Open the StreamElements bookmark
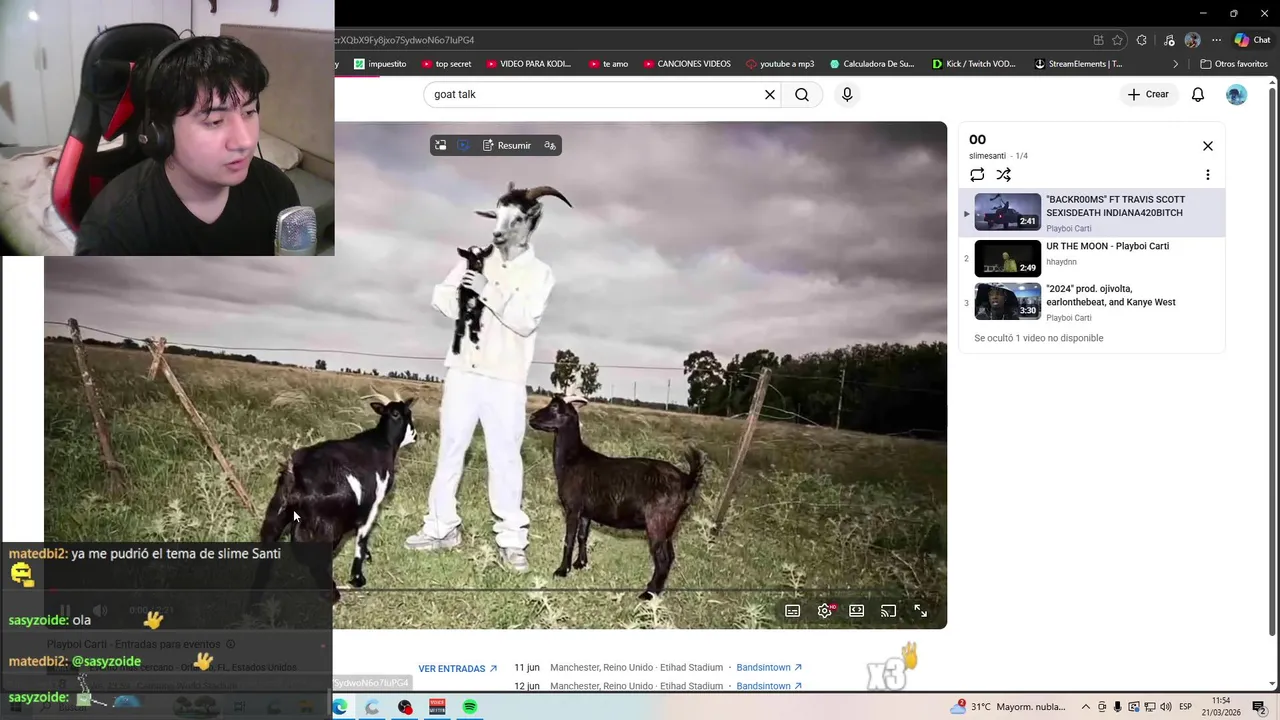This screenshot has height=720, width=1280. pyautogui.click(x=1078, y=64)
